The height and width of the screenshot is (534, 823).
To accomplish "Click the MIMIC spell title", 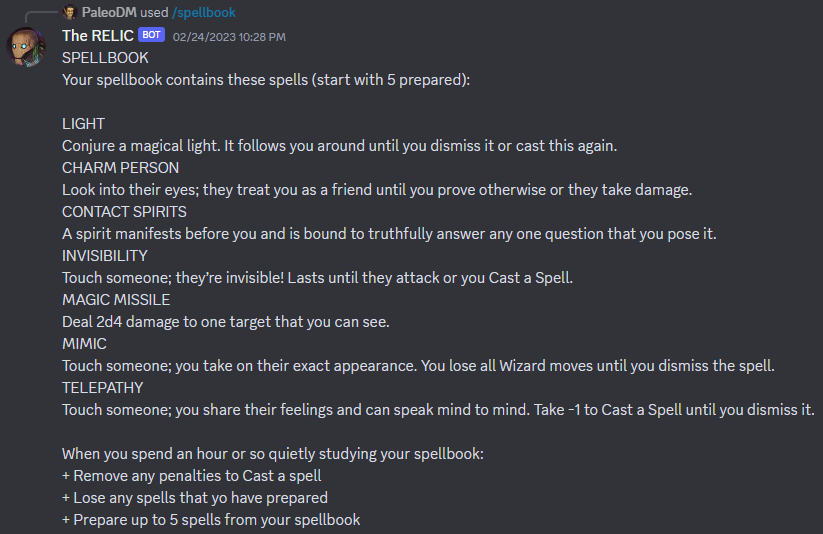I will (x=85, y=344).
